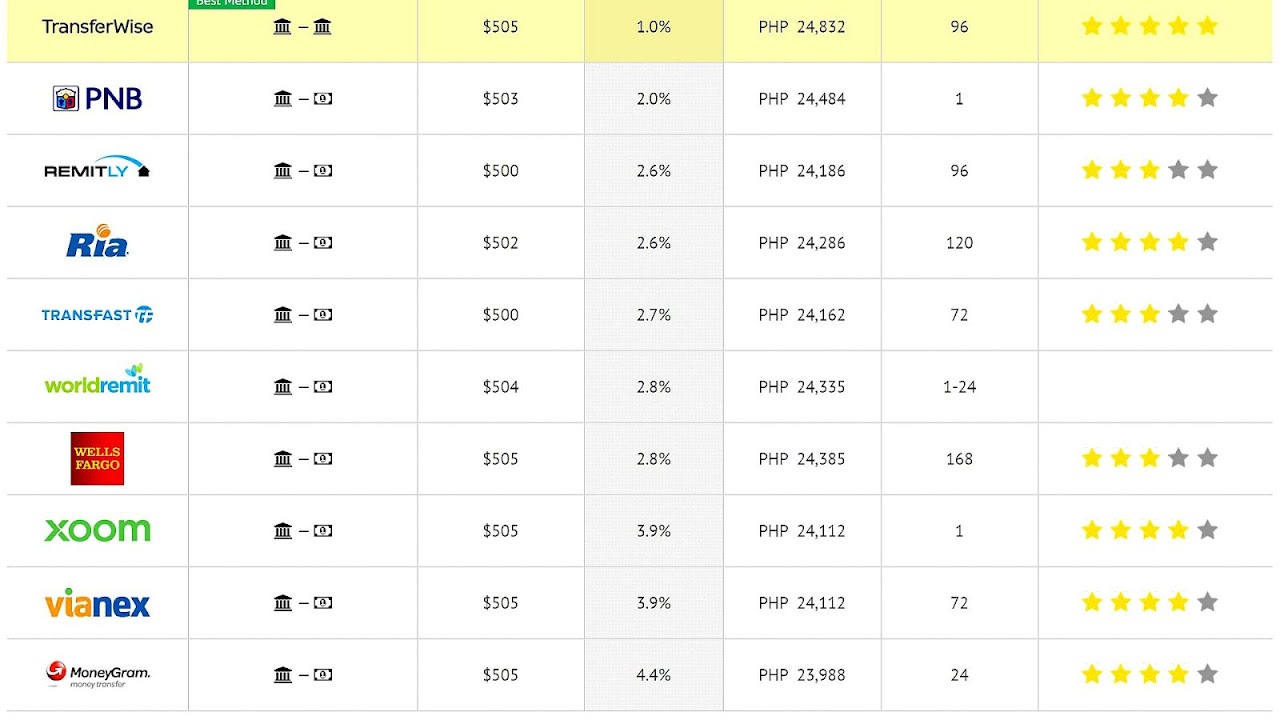Open the Xoom logo
Image resolution: width=1280 pixels, height=720 pixels.
tap(97, 530)
